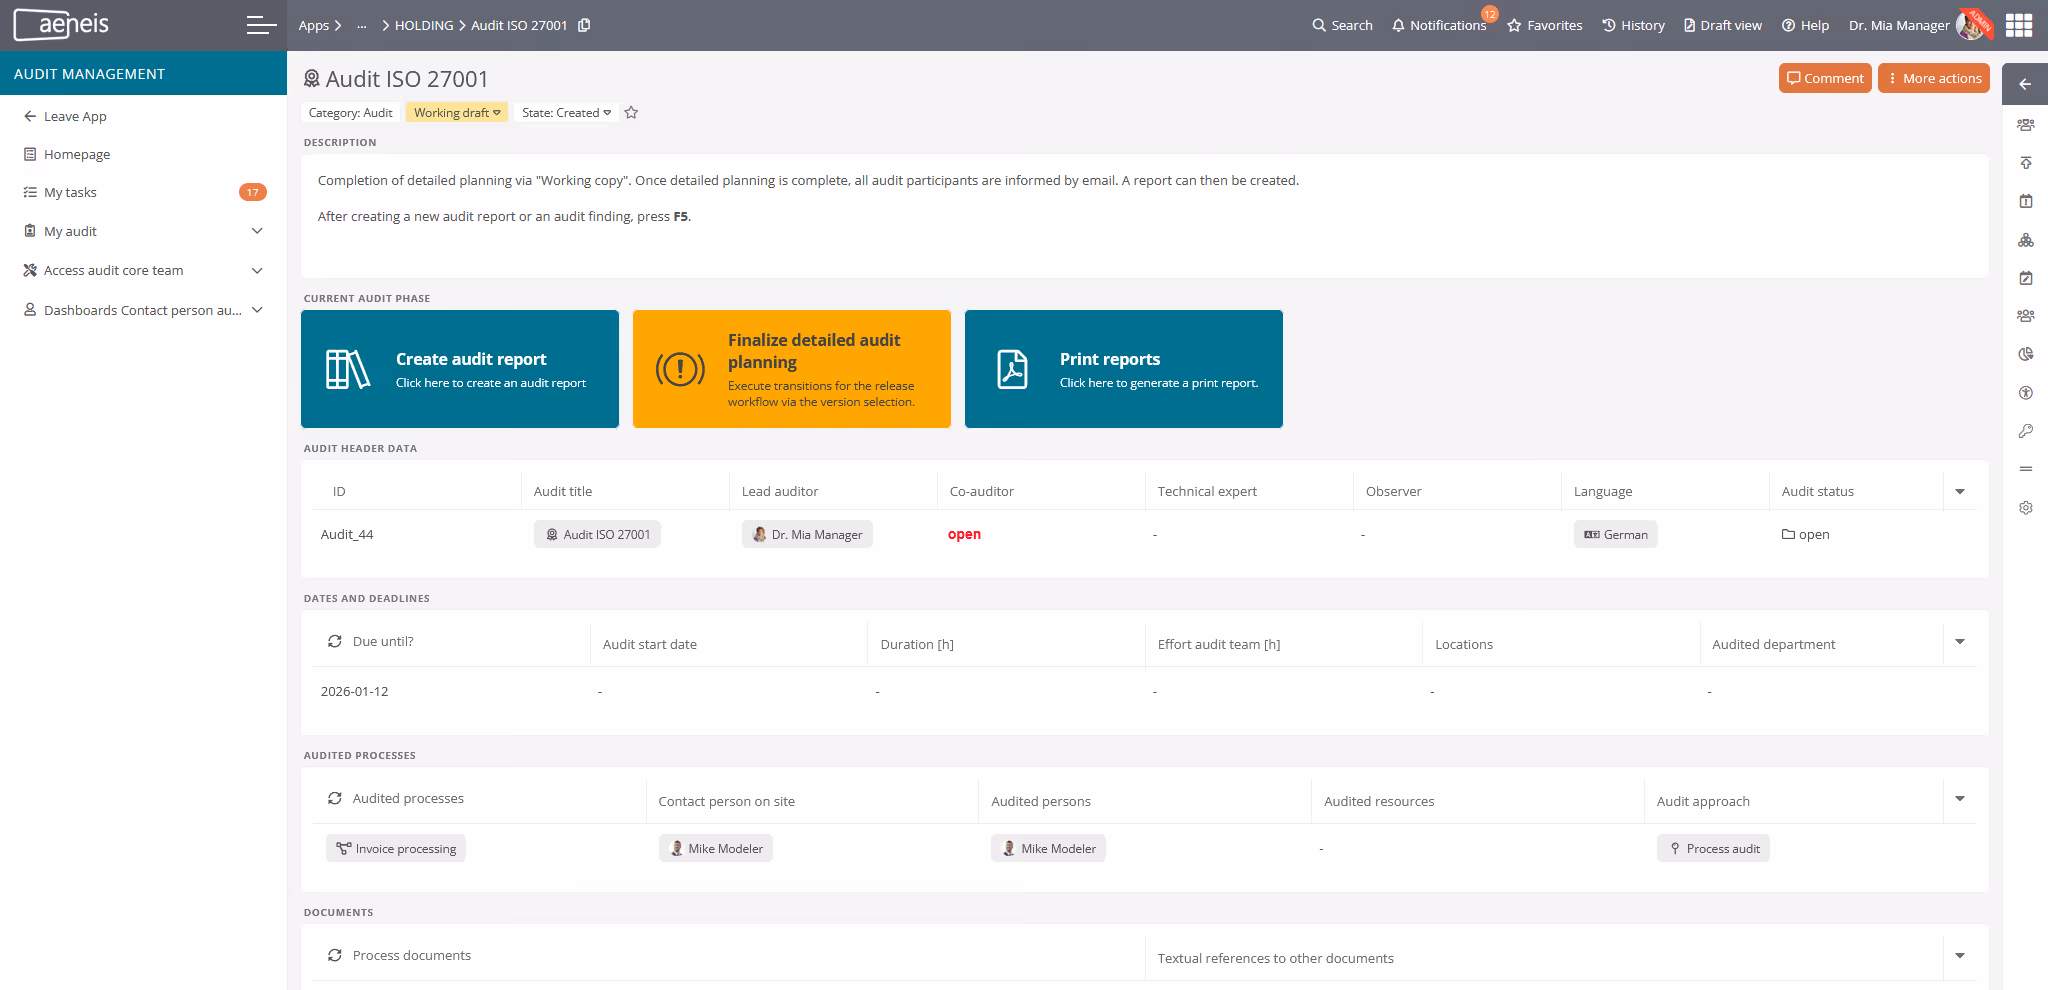Click HOLDING breadcrumb
Screen dimensions: 2048x990
pos(424,25)
